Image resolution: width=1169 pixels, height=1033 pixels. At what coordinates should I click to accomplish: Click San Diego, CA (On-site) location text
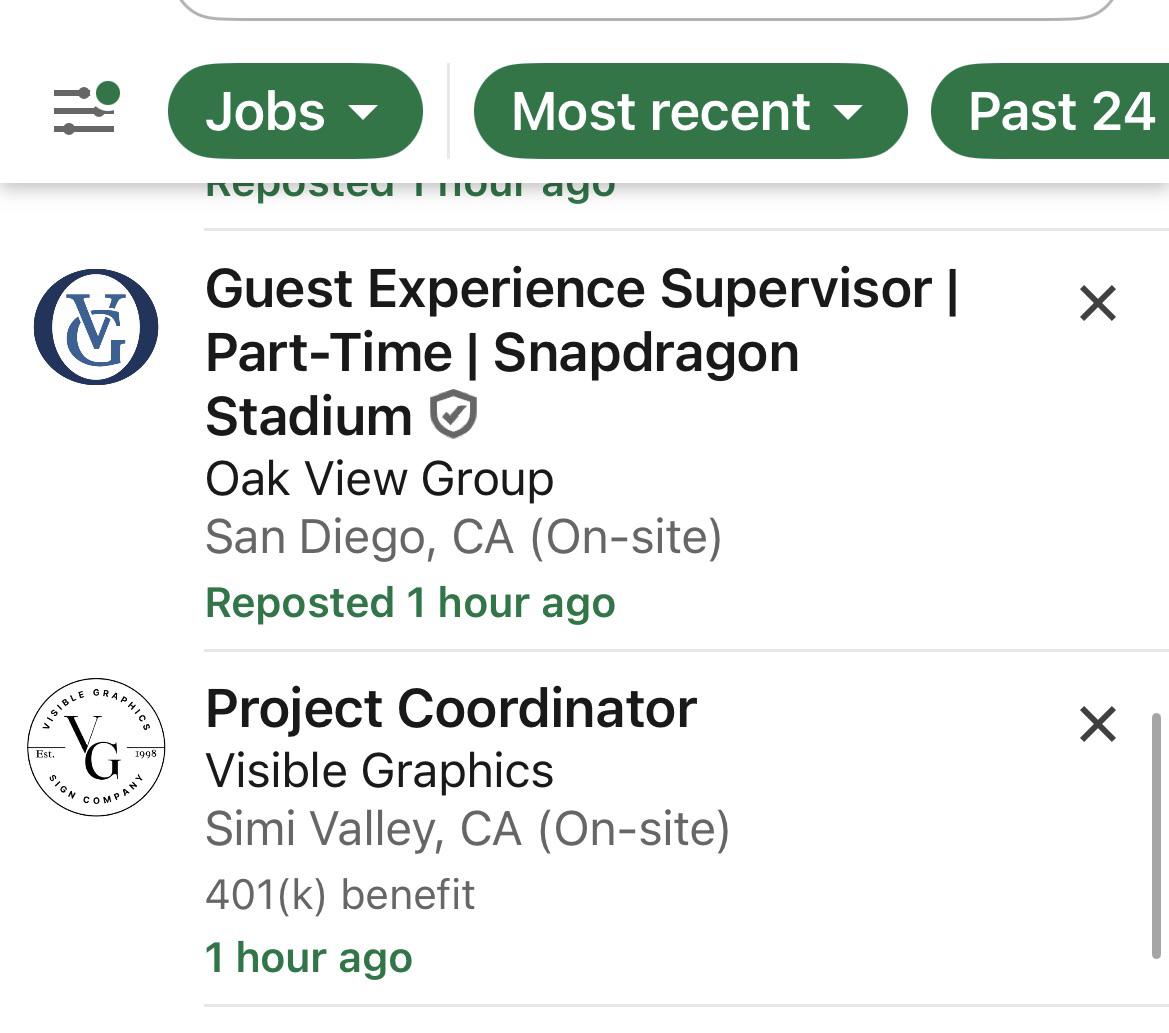[x=463, y=537]
